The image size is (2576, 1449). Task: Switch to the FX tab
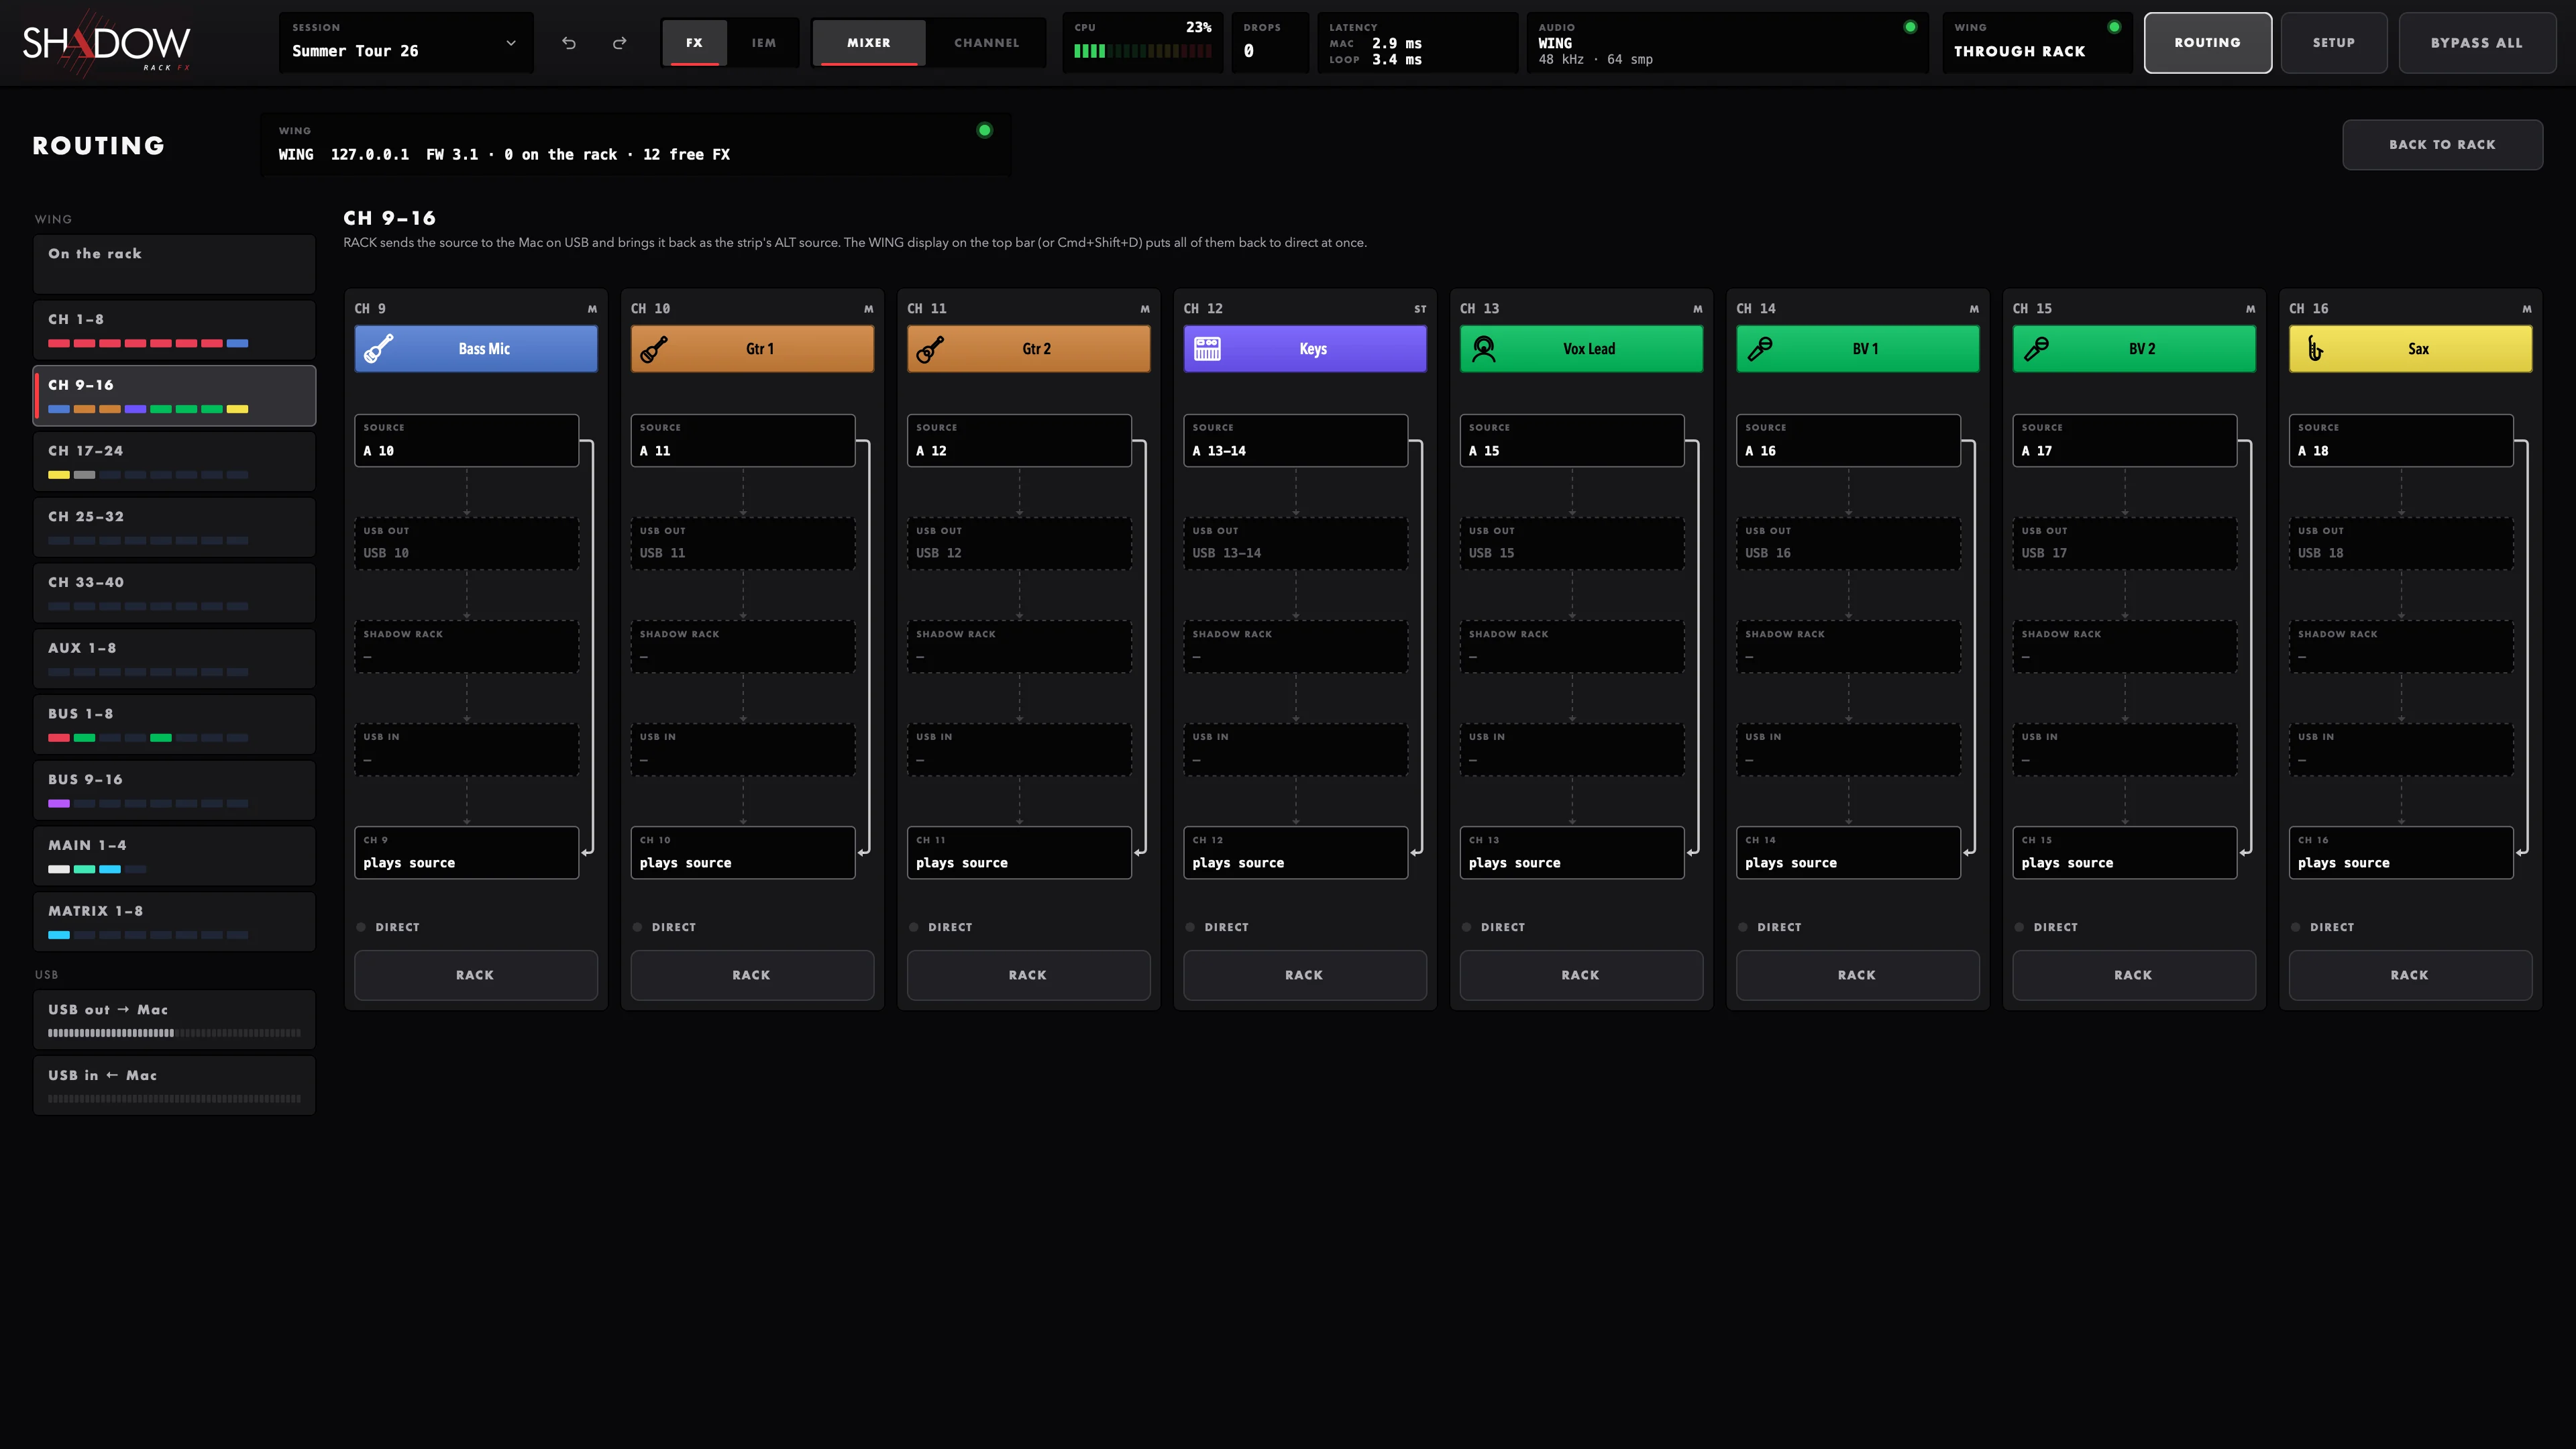tap(695, 43)
